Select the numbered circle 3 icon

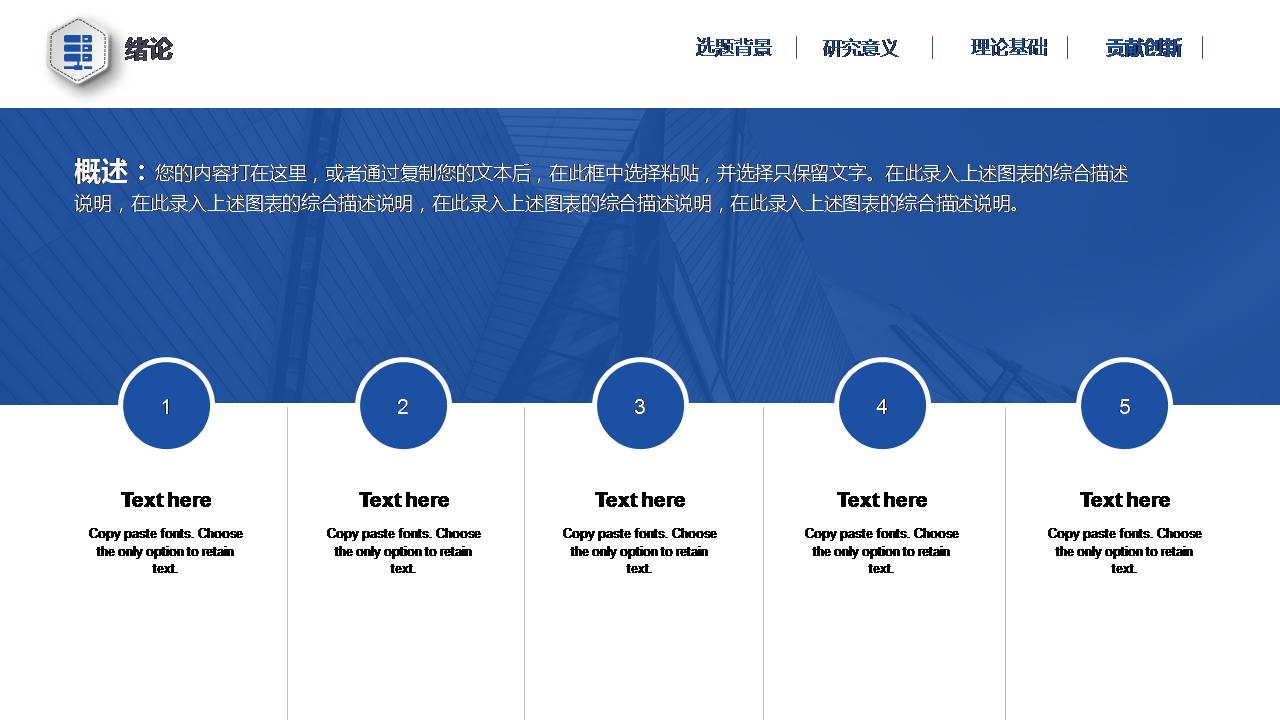tap(640, 405)
